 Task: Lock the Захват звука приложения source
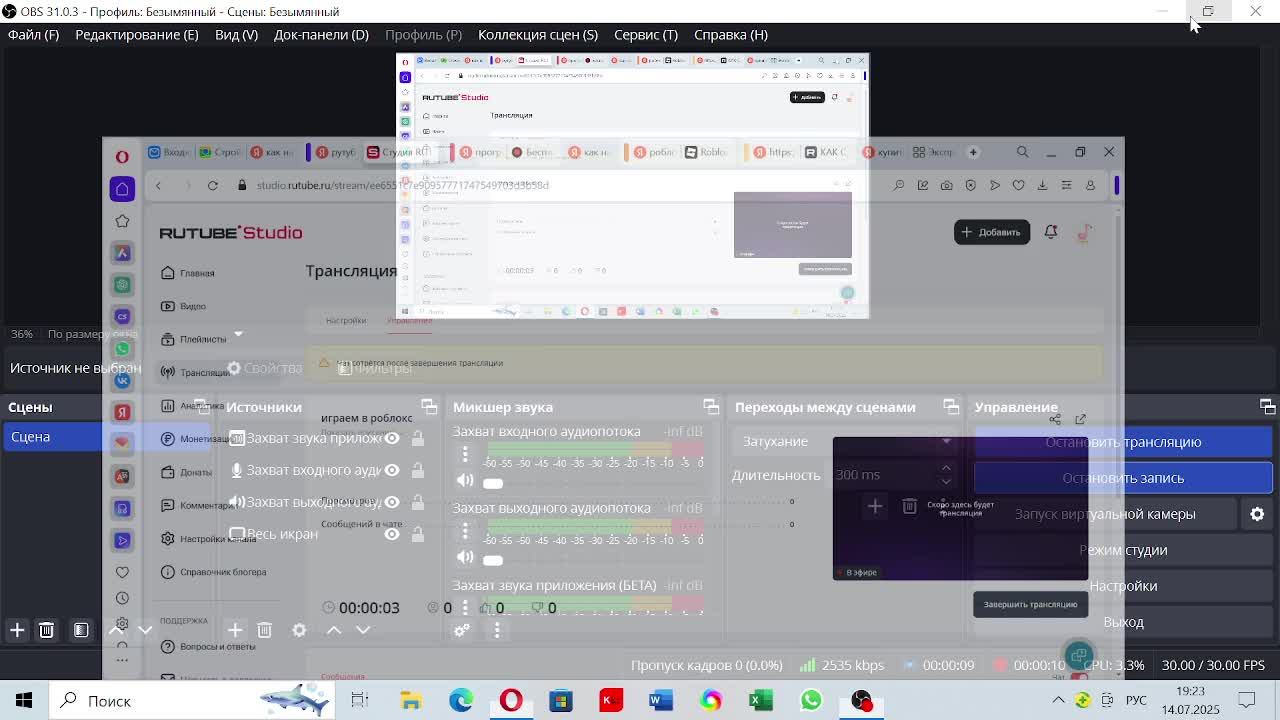(x=418, y=438)
